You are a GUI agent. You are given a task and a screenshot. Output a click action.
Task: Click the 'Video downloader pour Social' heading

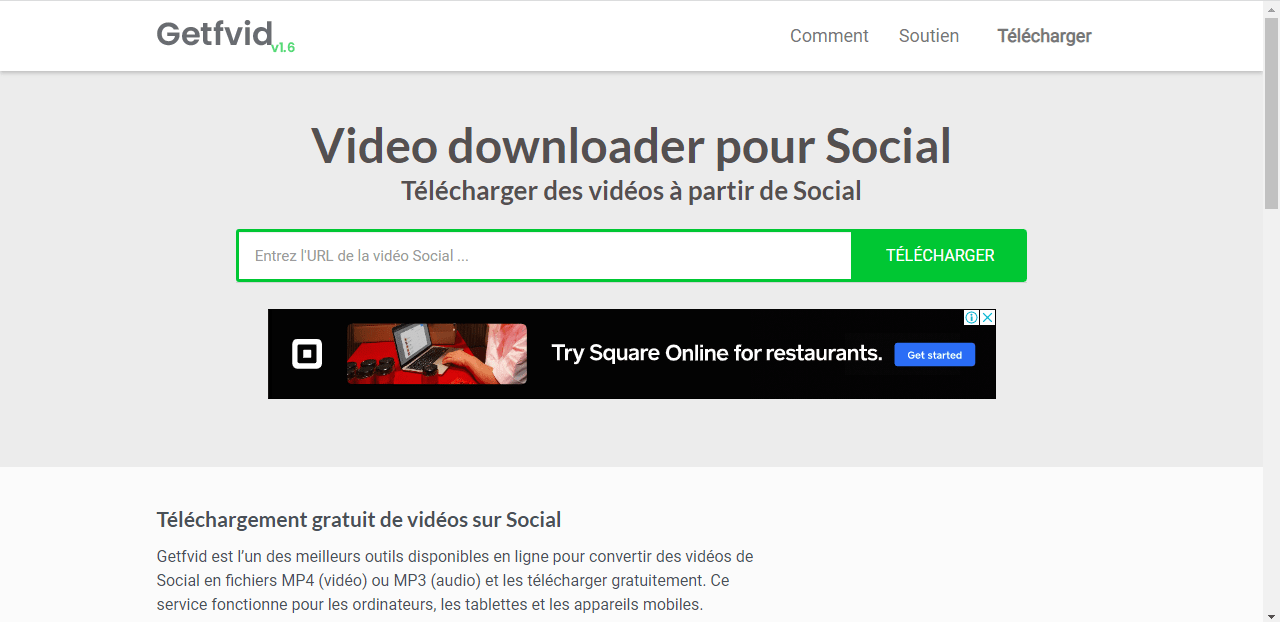(x=631, y=146)
